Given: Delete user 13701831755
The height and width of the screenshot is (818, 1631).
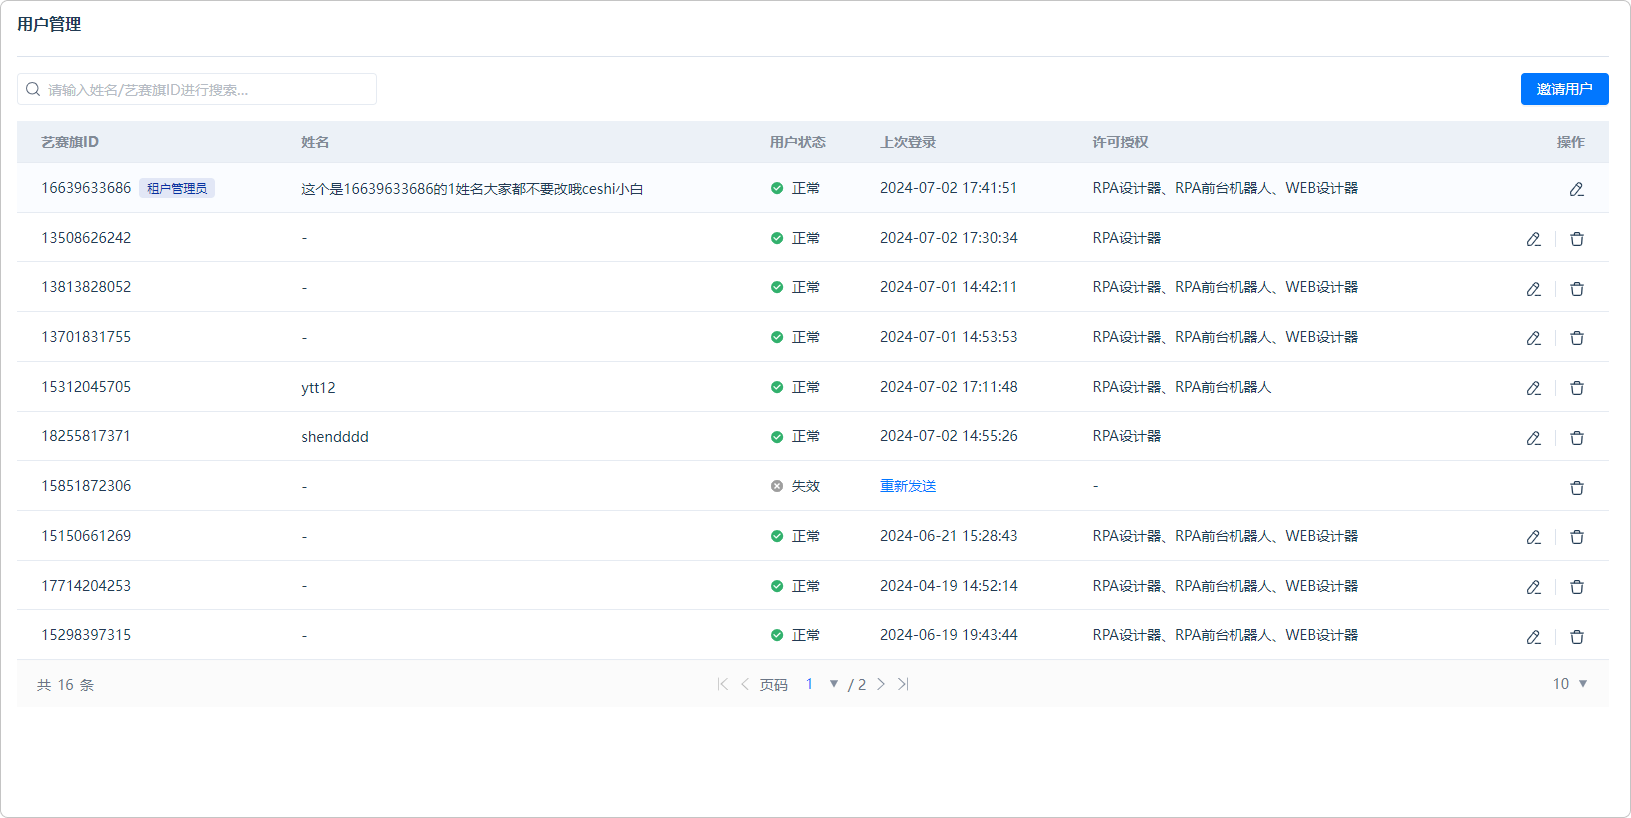Looking at the screenshot, I should pos(1577,338).
